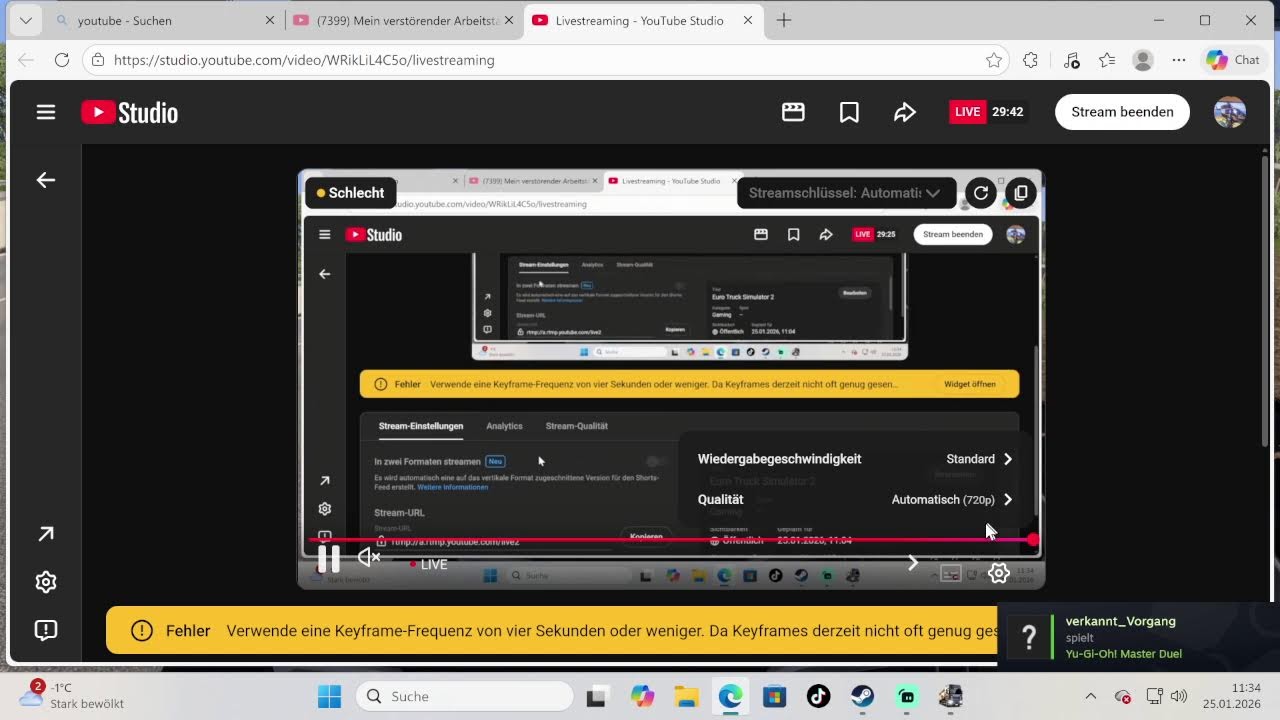Seek on the preview player progress bar
The height and width of the screenshot is (720, 1280).
pos(670,539)
